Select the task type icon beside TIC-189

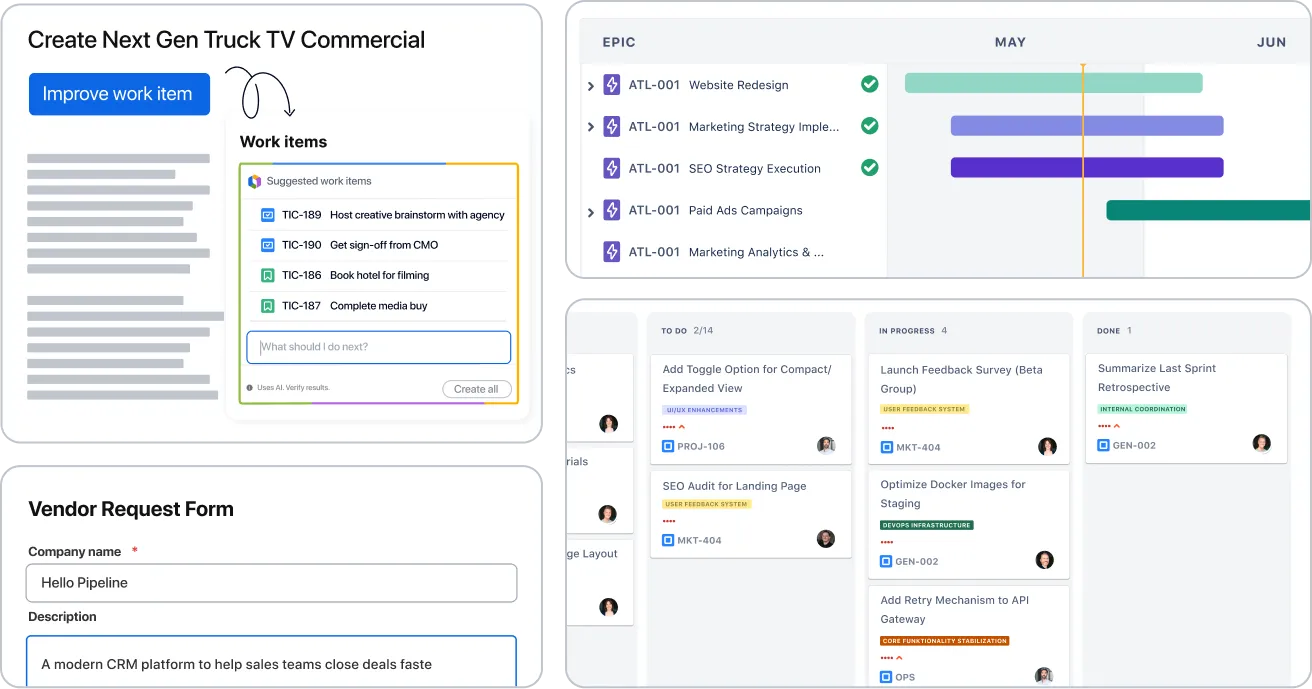[x=266, y=214]
